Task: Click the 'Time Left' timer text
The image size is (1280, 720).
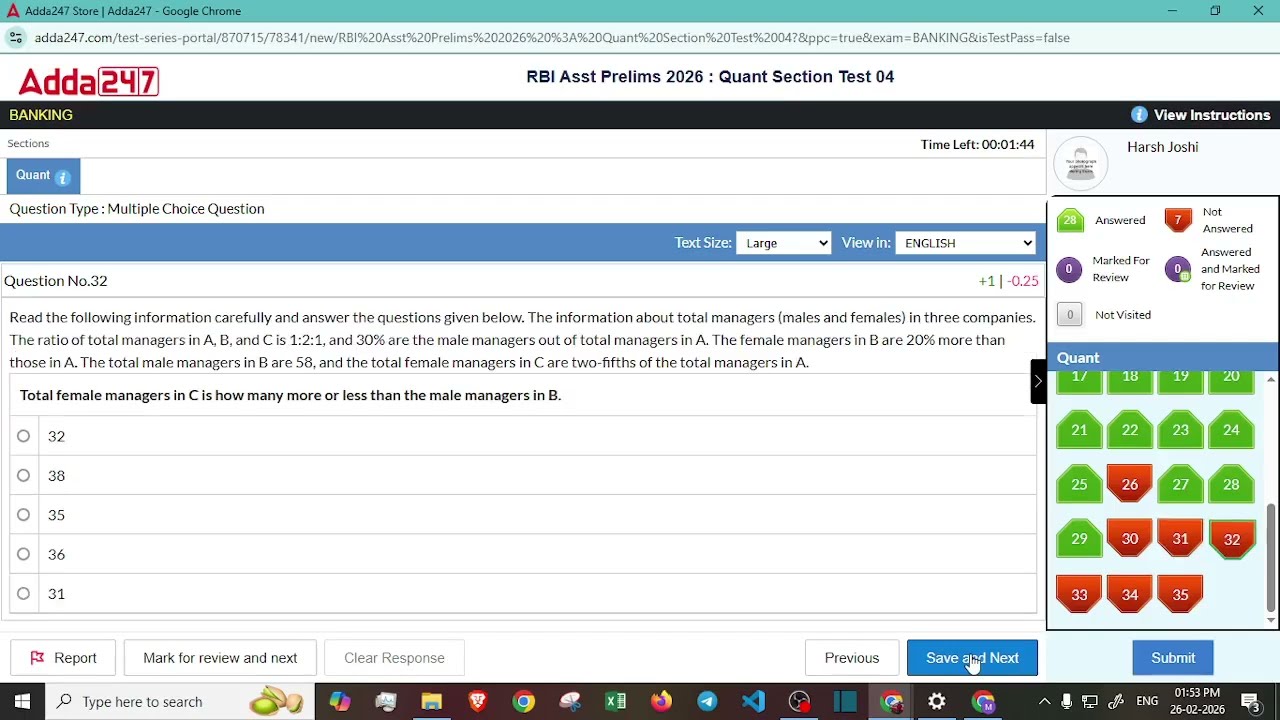Action: (x=977, y=145)
